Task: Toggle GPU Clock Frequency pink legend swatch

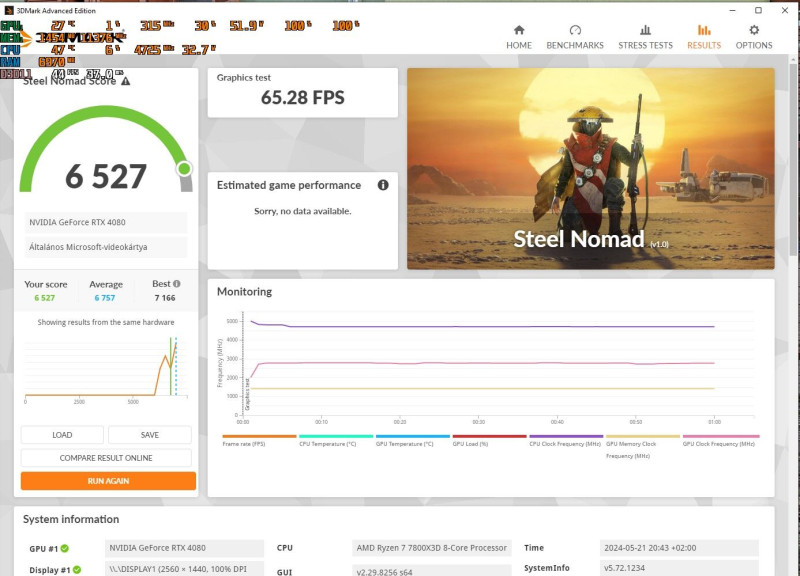Action: 721,436
